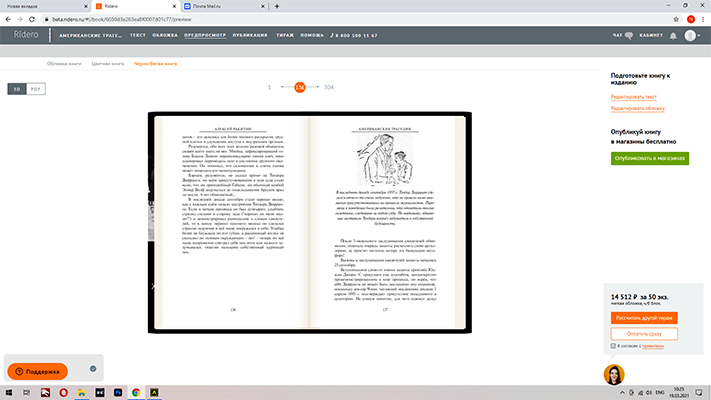
Task: Click the left book page to flip back
Action: 232,222
